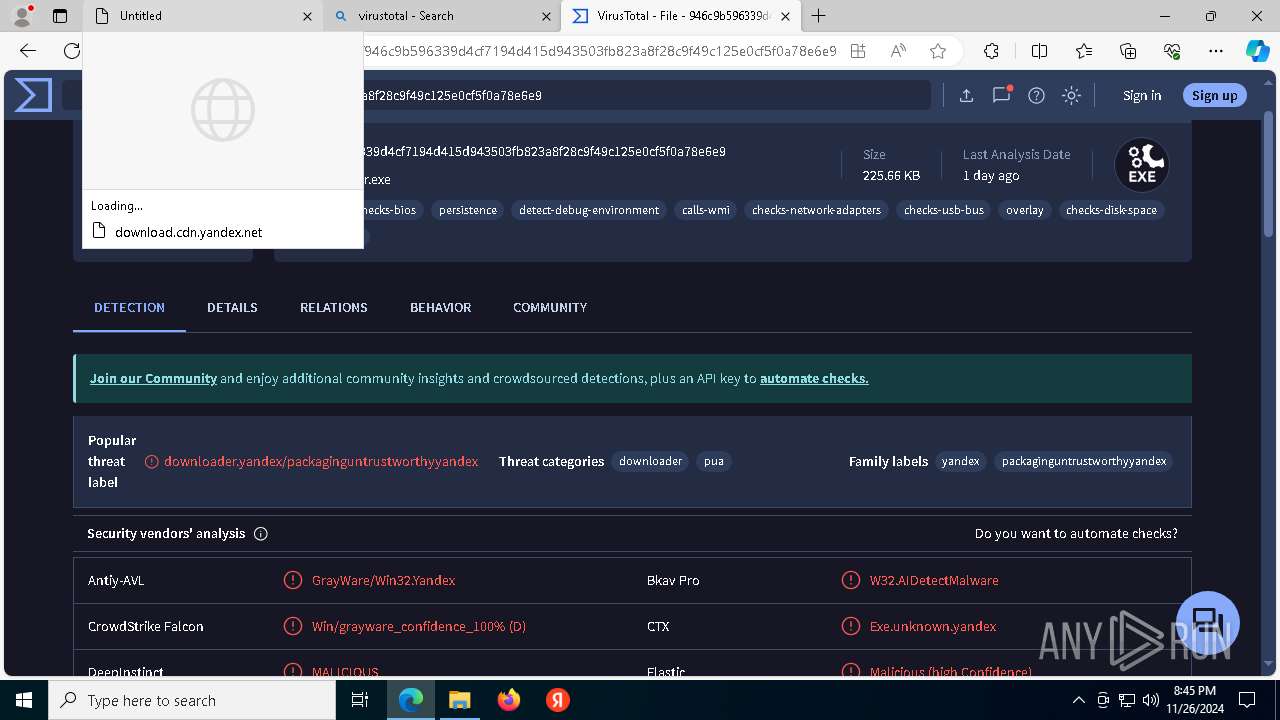Screen dimensions: 1280x720
Task: Click the Read aloud icon
Action: pyautogui.click(x=898, y=51)
